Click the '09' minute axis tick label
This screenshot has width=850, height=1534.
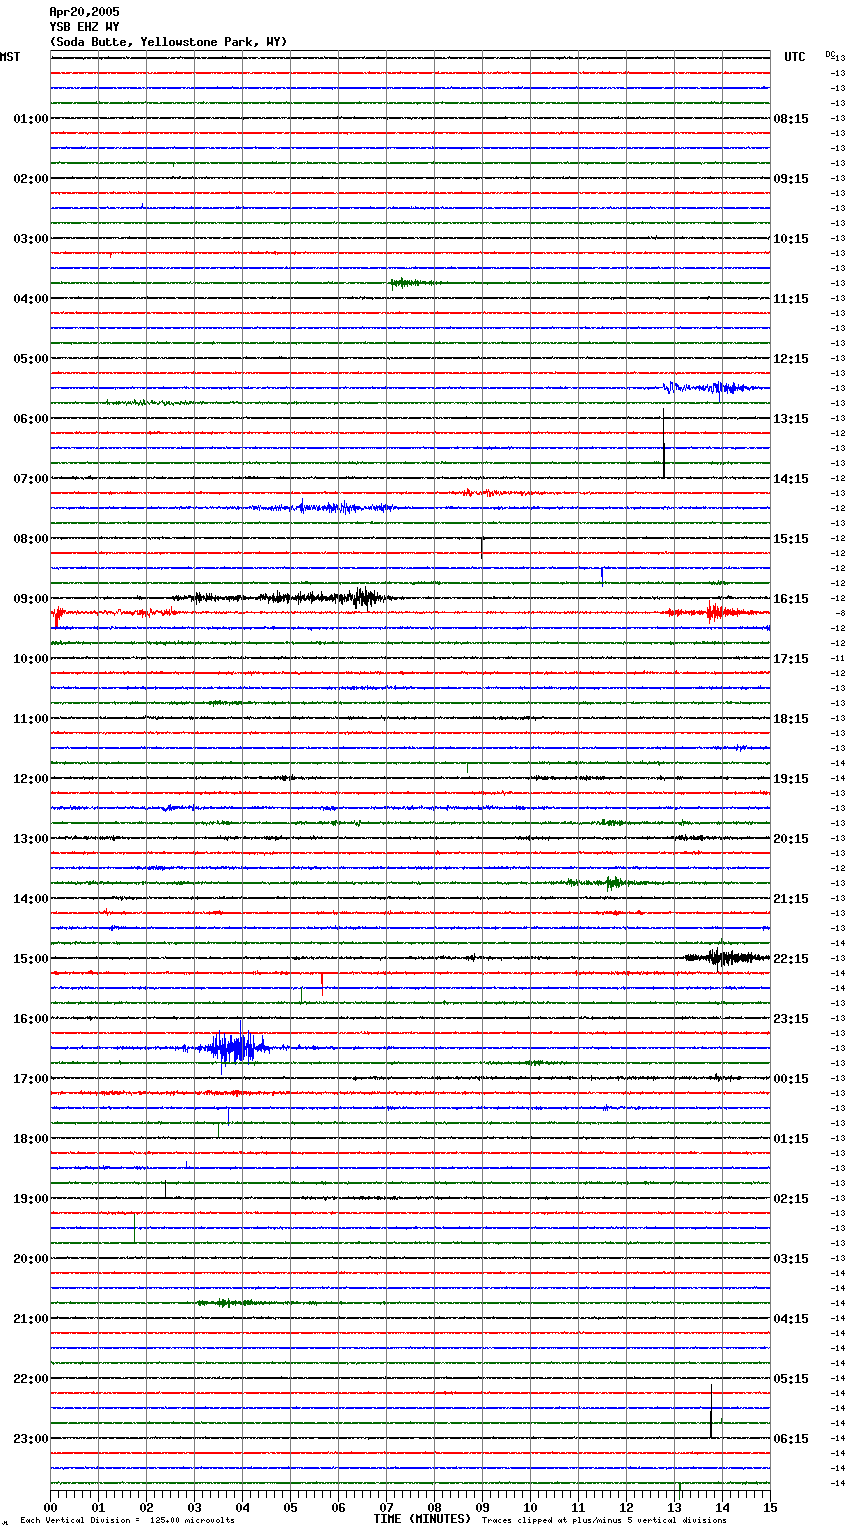483,1507
